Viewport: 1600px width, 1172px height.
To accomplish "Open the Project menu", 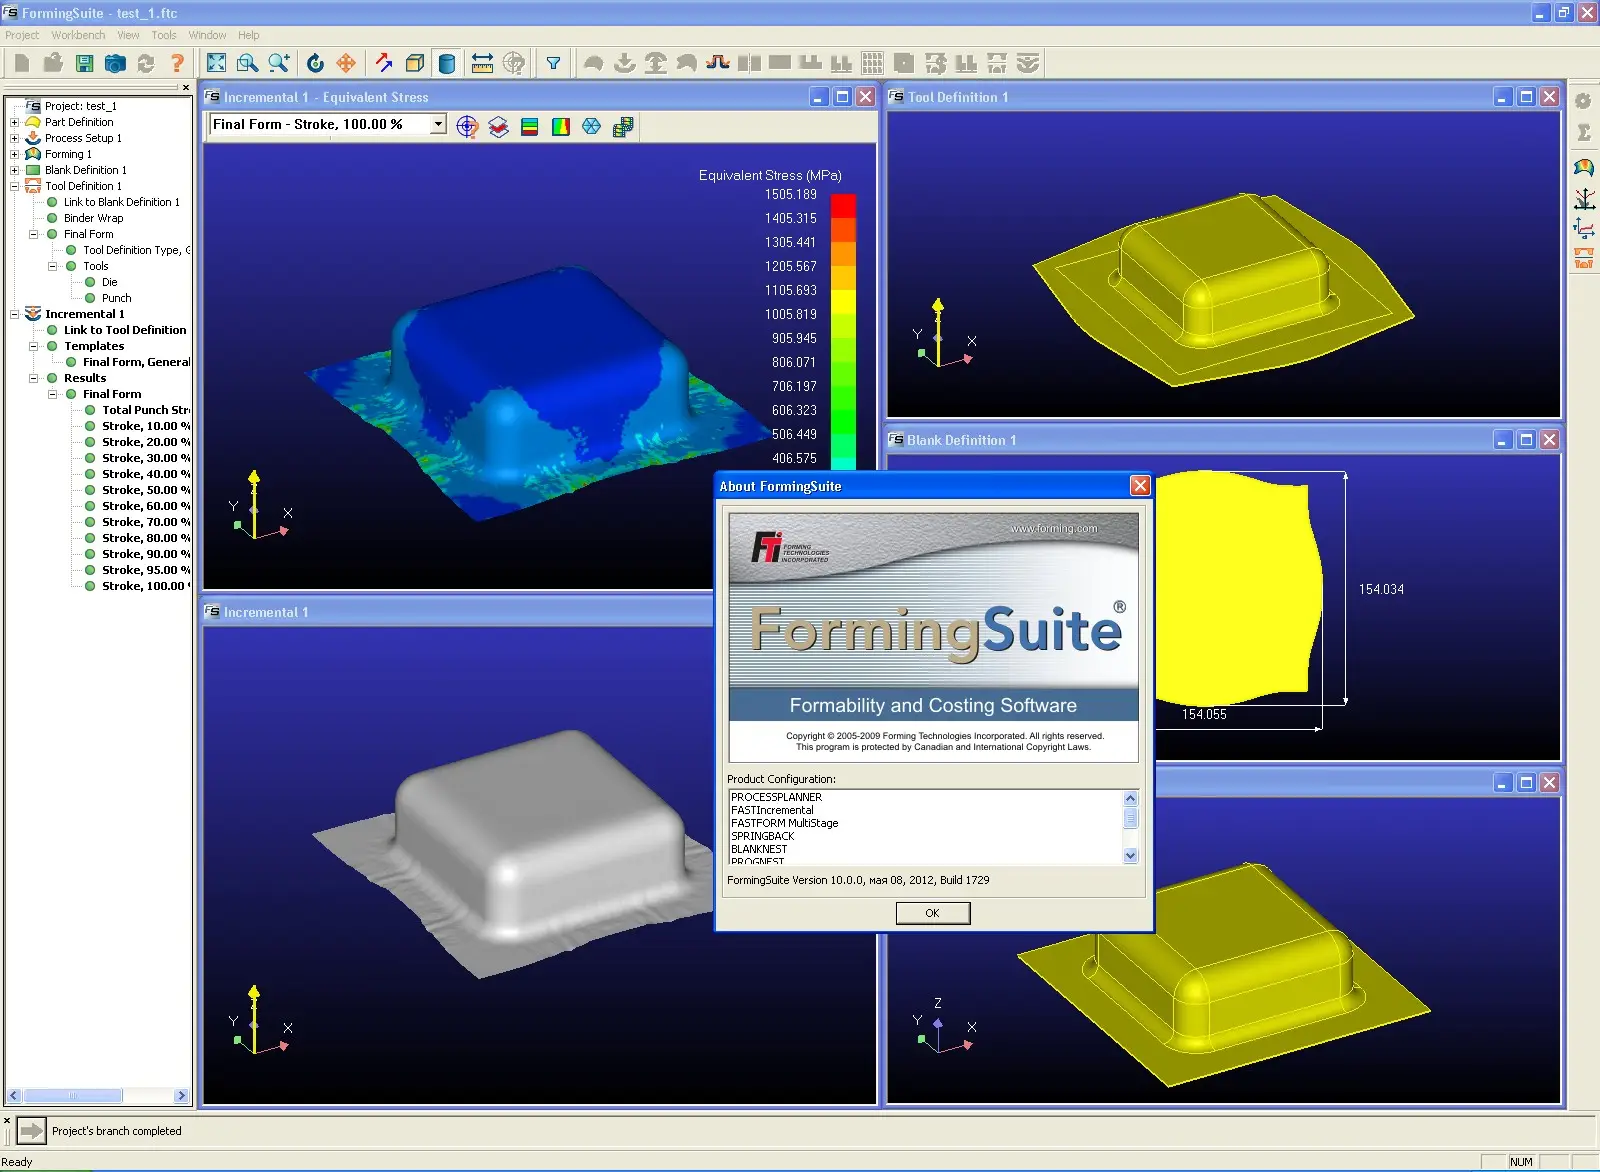I will 22,35.
